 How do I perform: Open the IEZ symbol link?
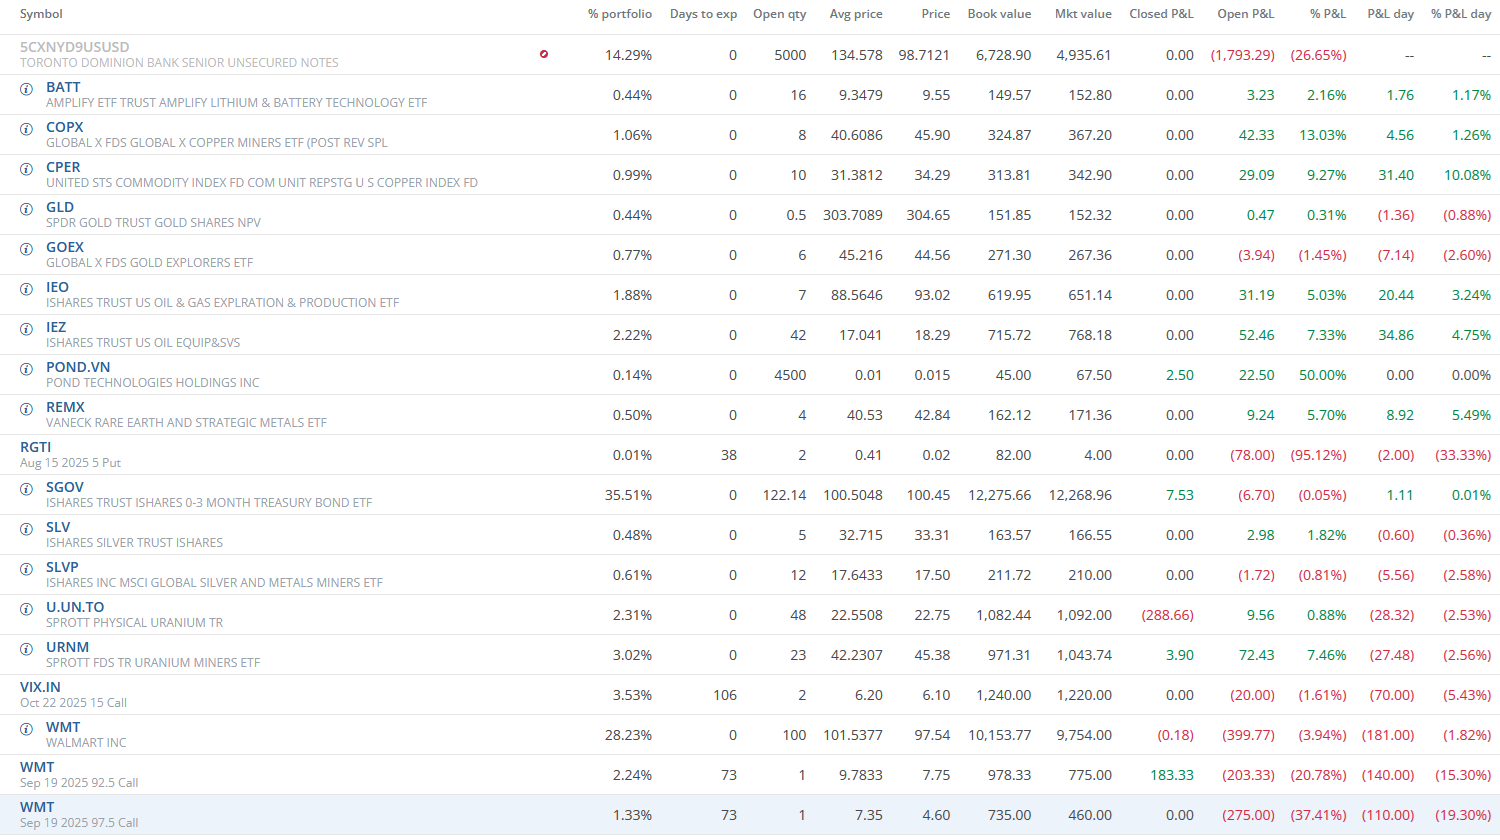pyautogui.click(x=56, y=327)
